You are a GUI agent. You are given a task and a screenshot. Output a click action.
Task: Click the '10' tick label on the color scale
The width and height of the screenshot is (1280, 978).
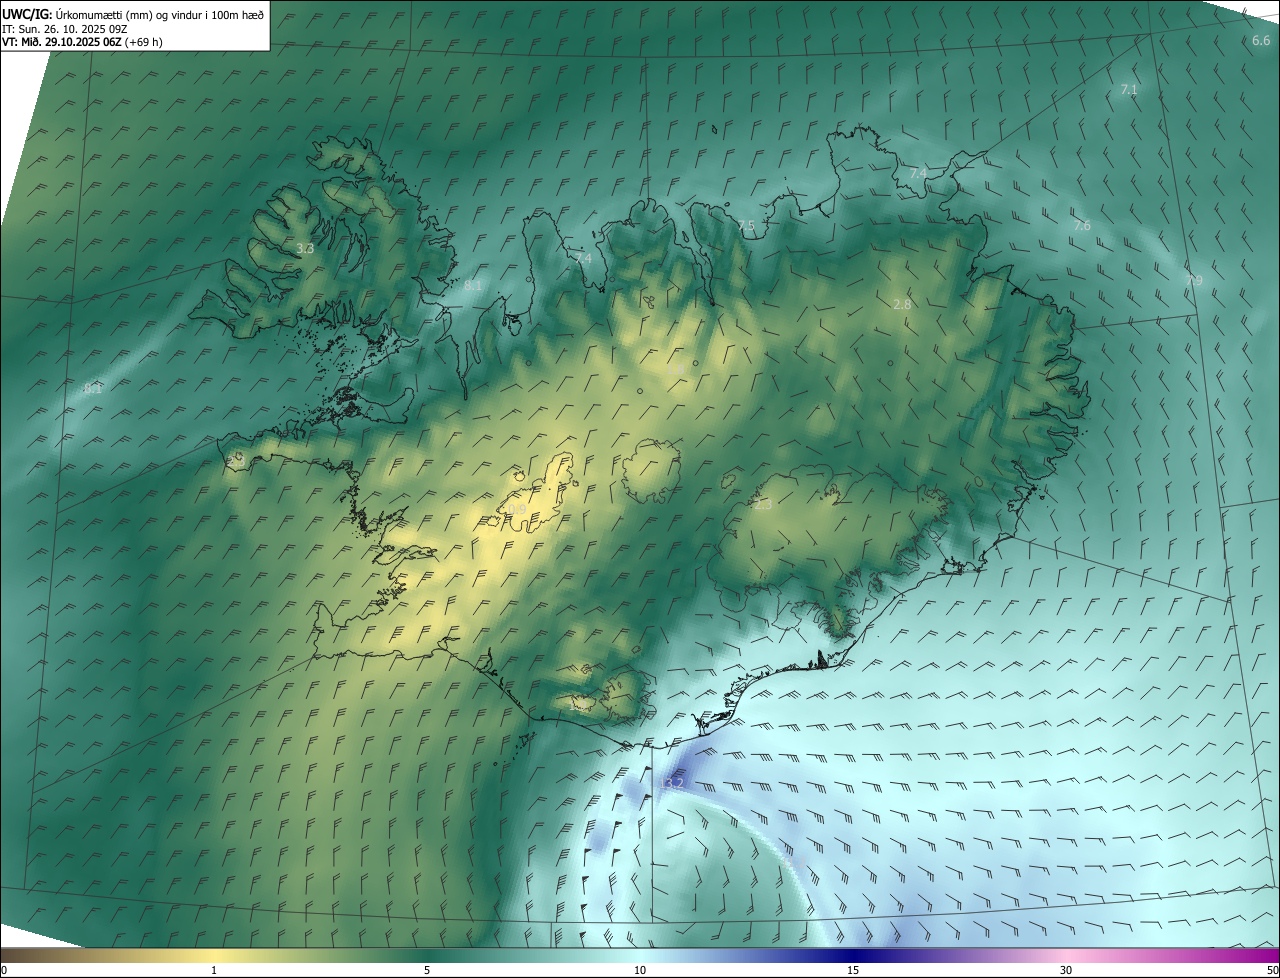pyautogui.click(x=640, y=971)
